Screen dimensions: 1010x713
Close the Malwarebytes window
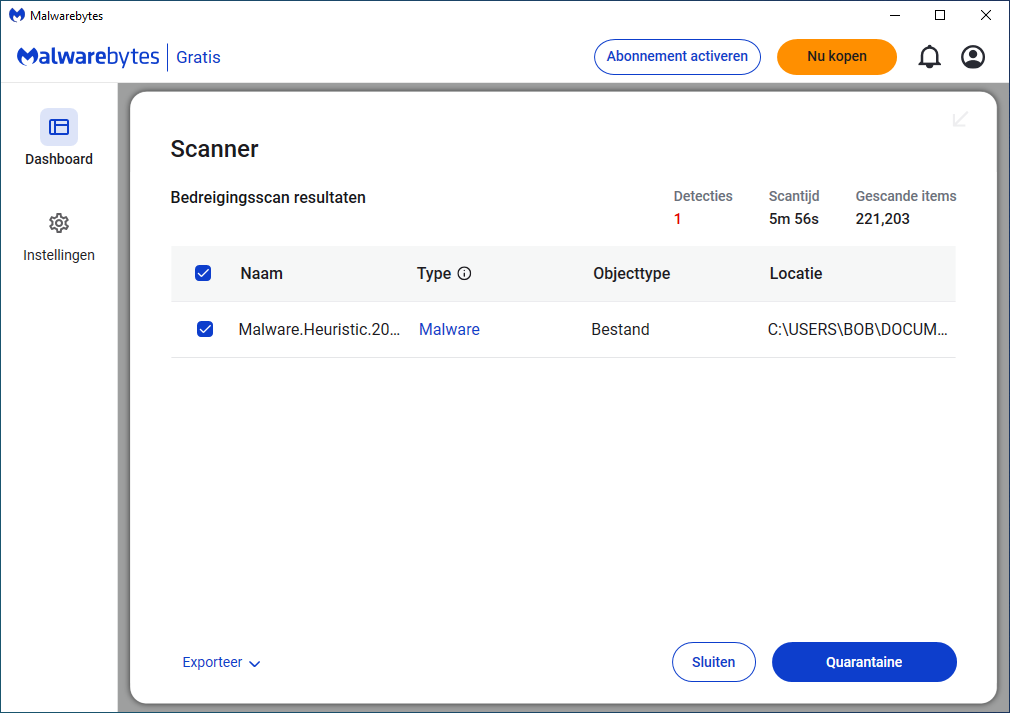986,15
